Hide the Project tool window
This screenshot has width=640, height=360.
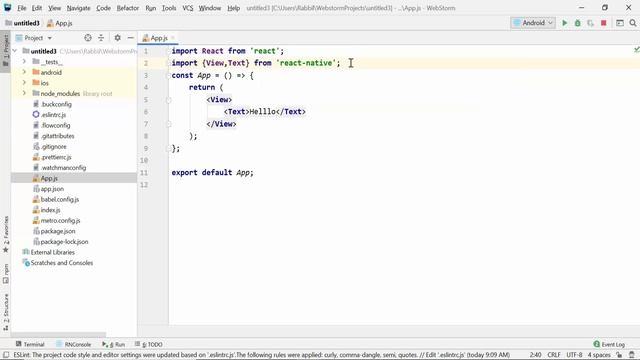coord(131,38)
